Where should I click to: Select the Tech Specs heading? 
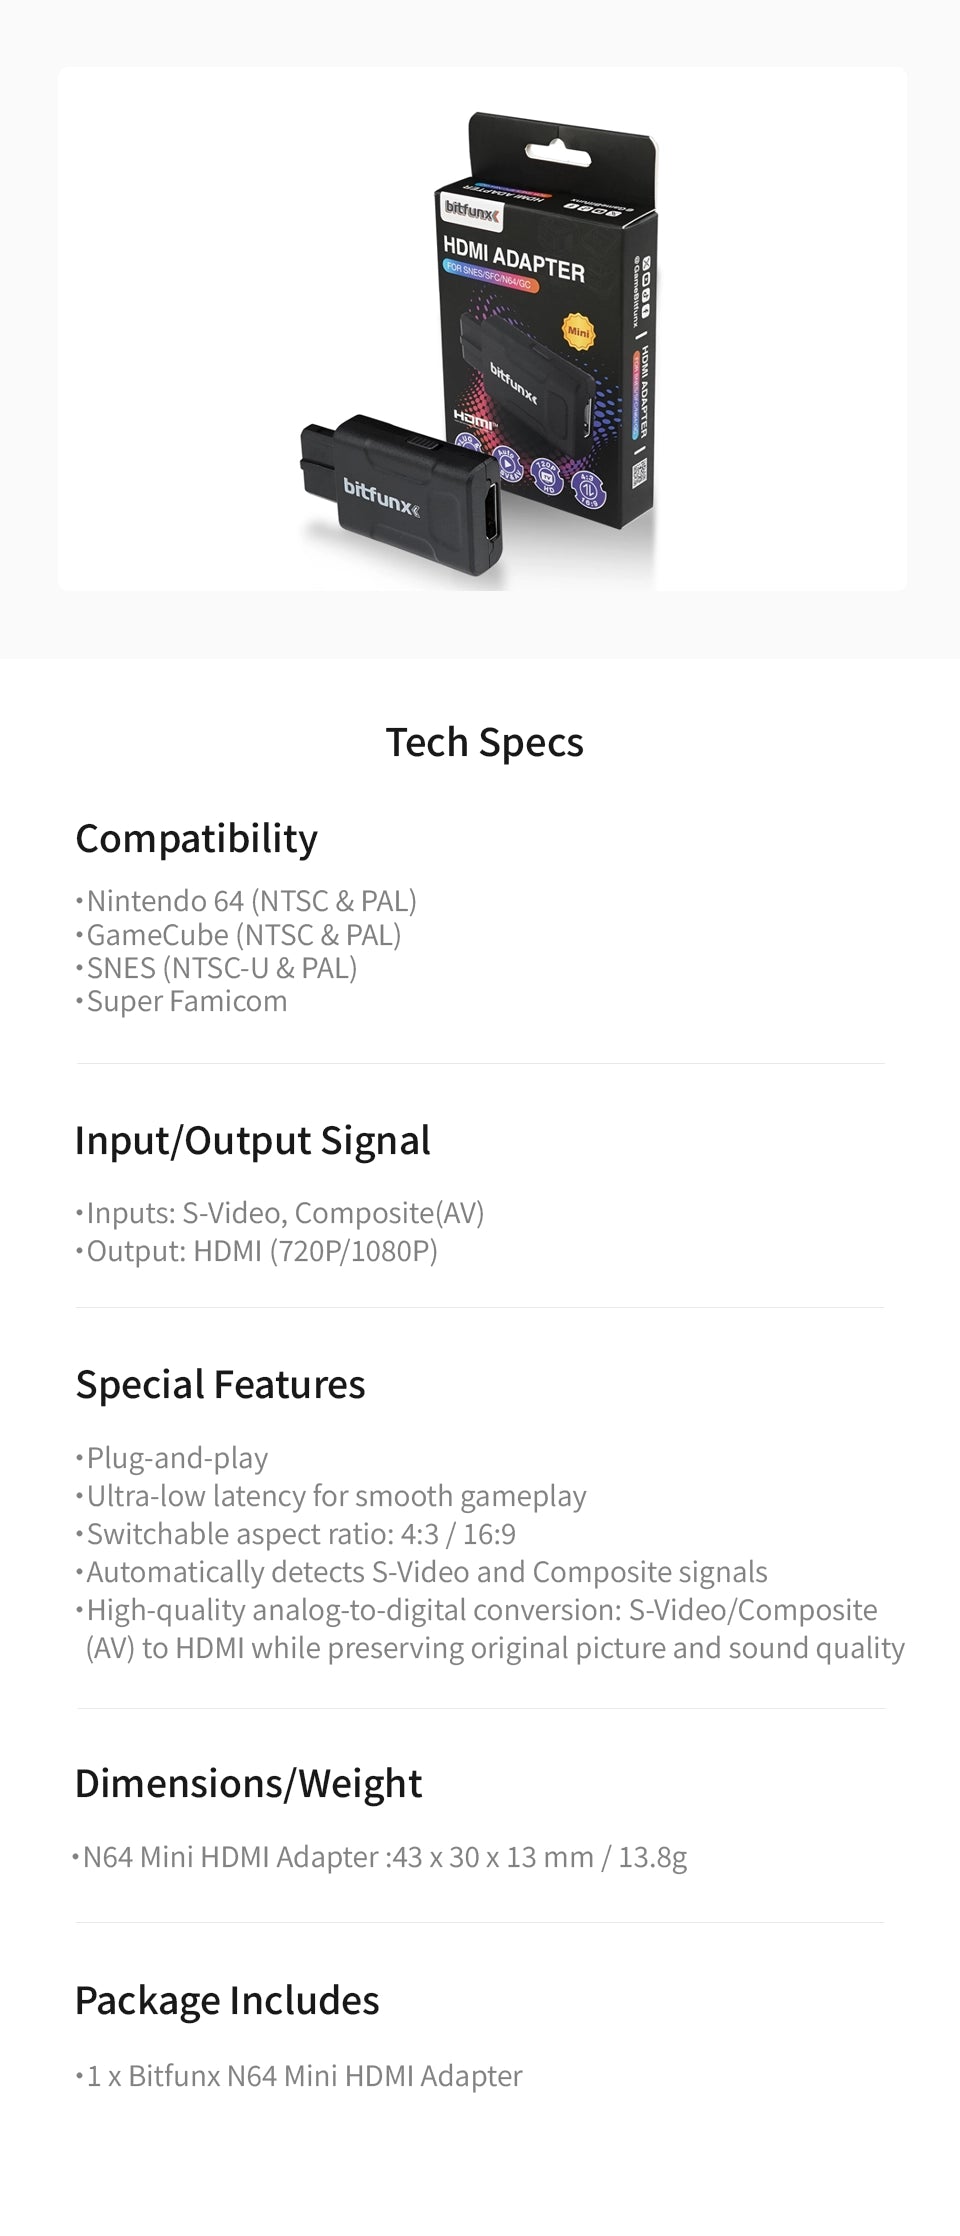click(485, 743)
